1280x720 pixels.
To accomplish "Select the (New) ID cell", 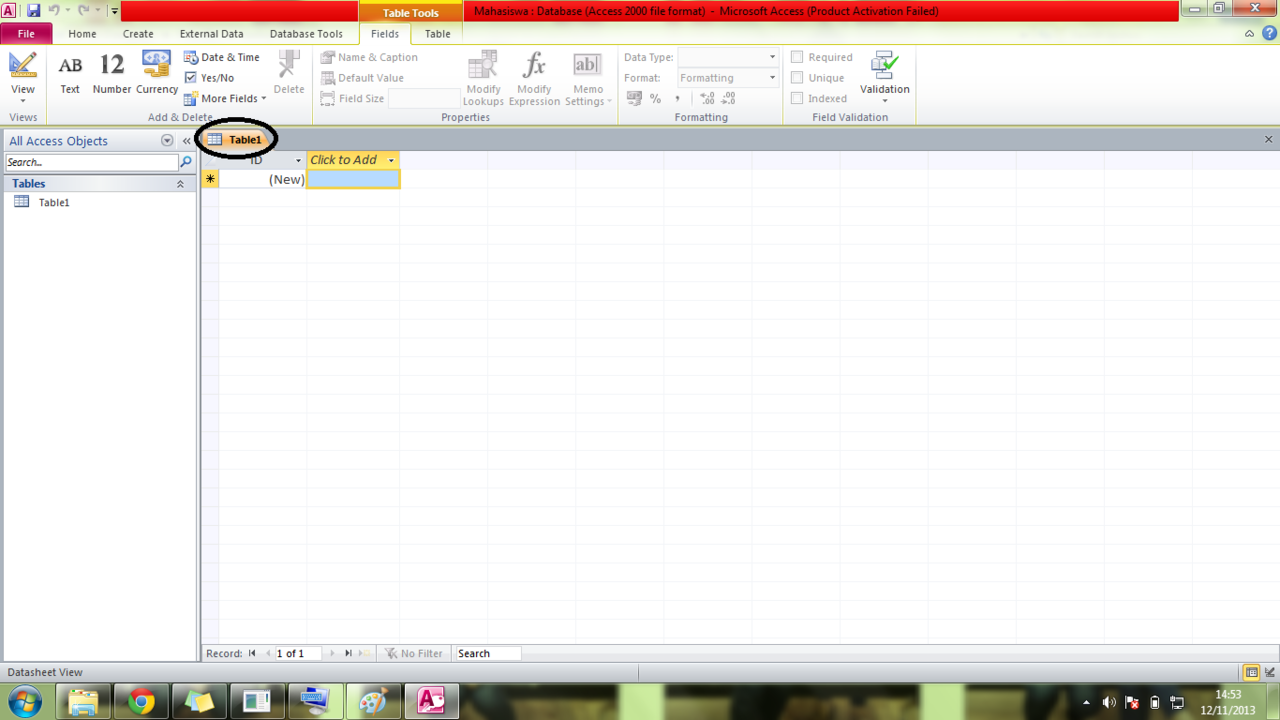I will click(263, 179).
